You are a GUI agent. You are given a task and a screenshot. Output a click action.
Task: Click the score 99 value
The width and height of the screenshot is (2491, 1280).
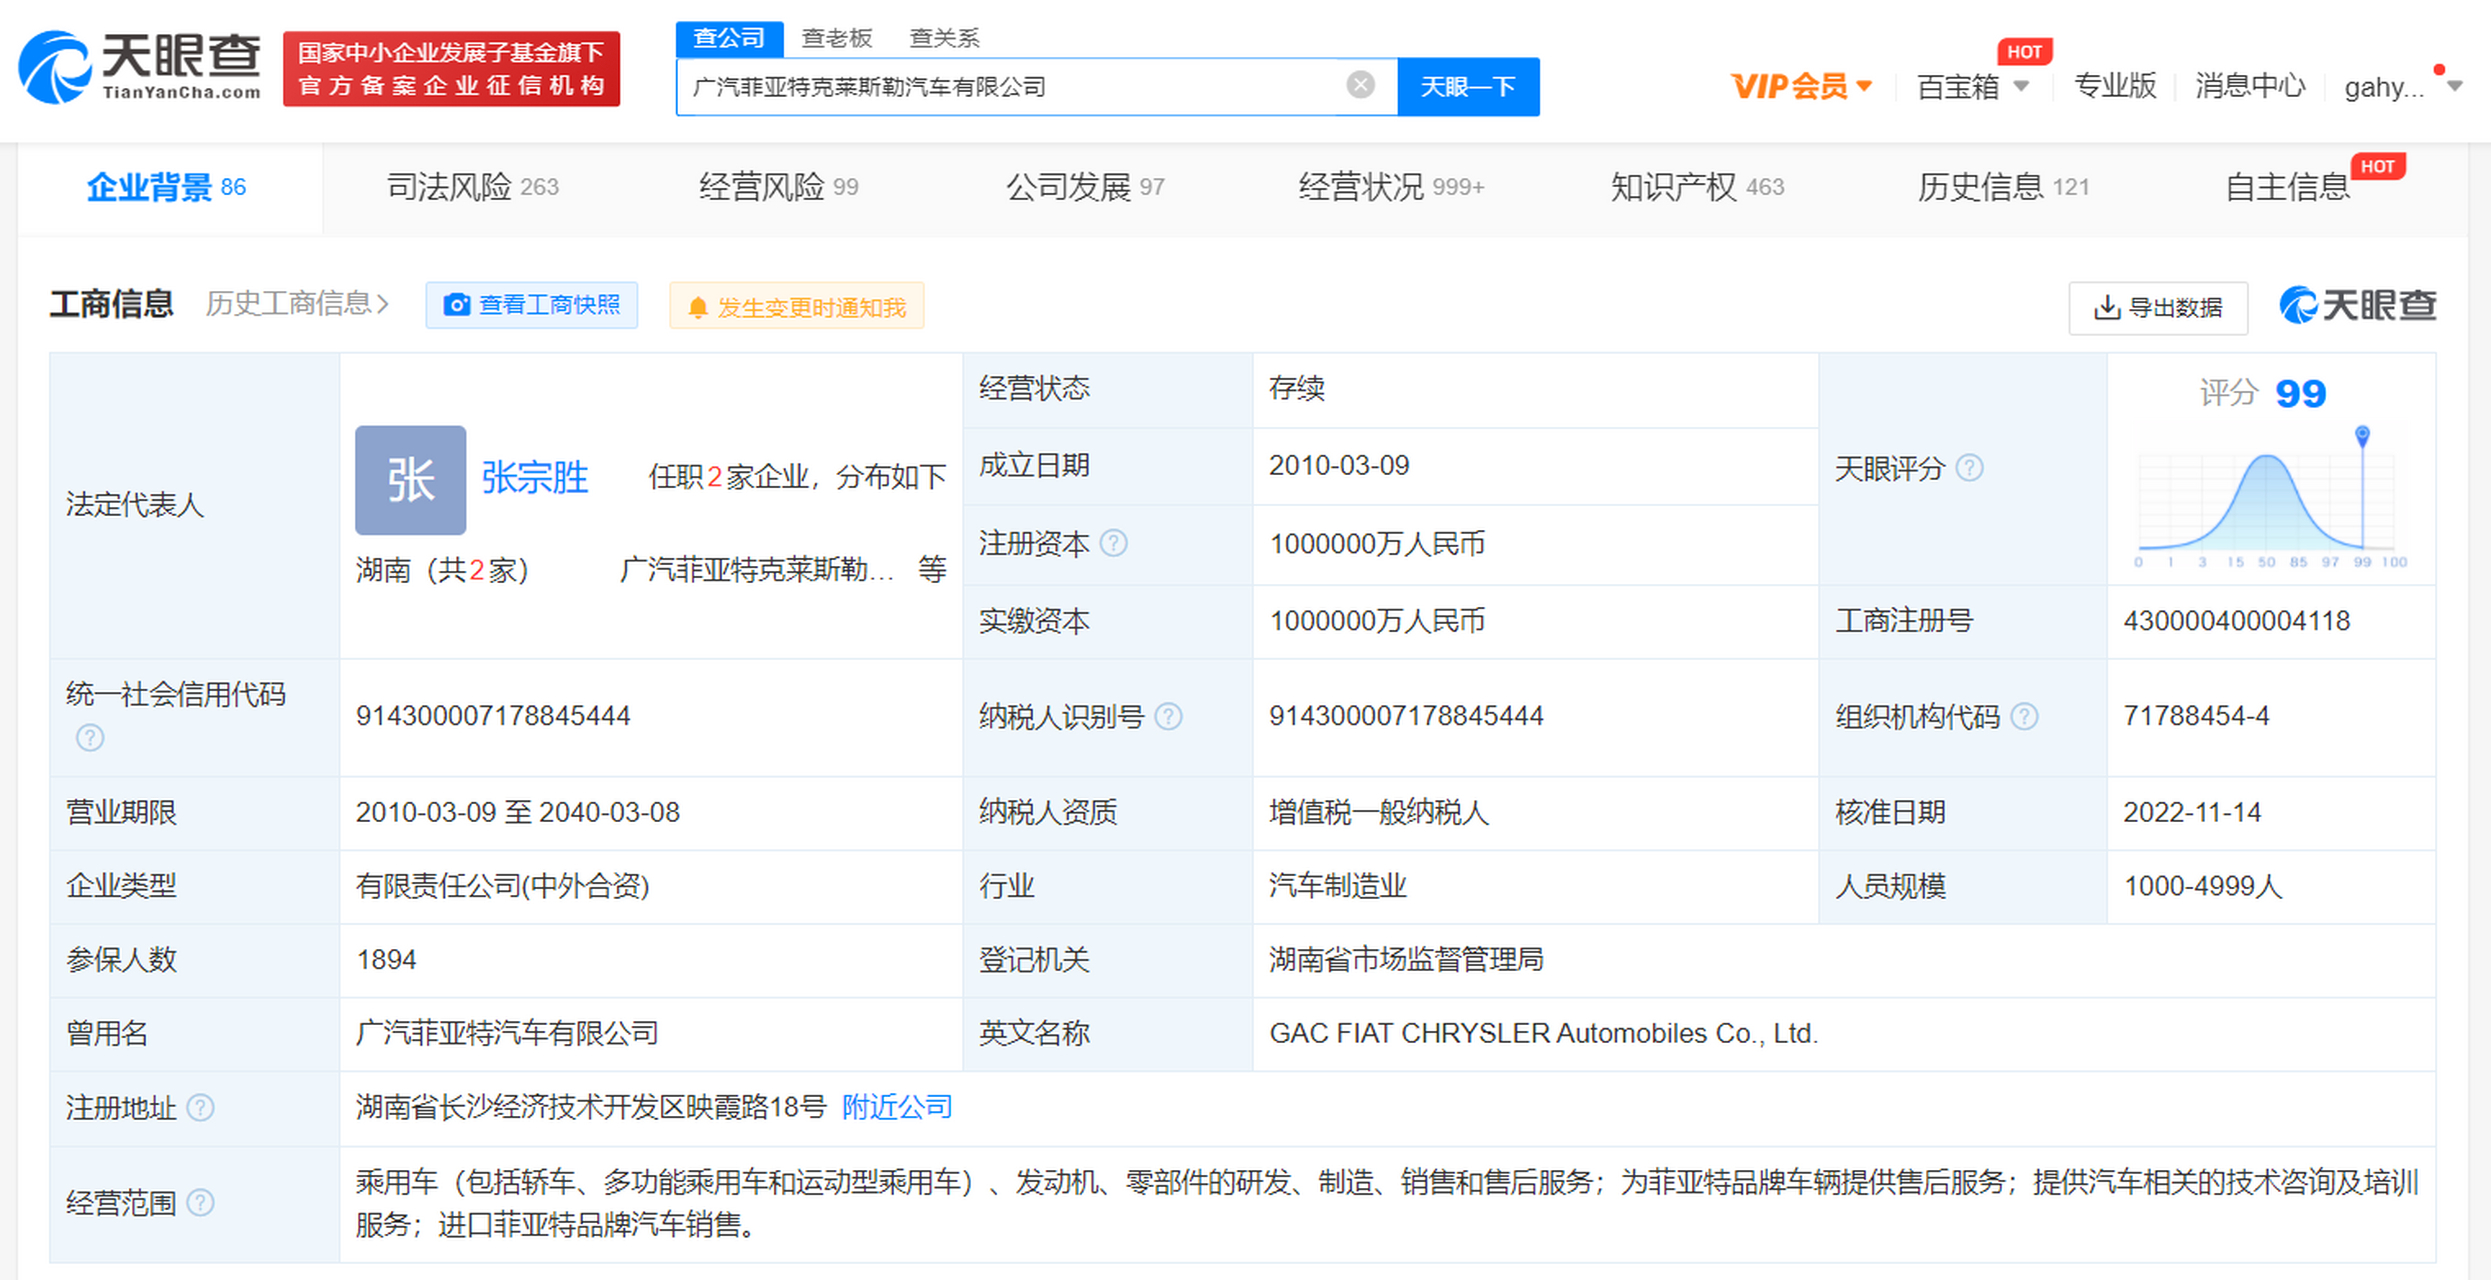pos(2300,393)
